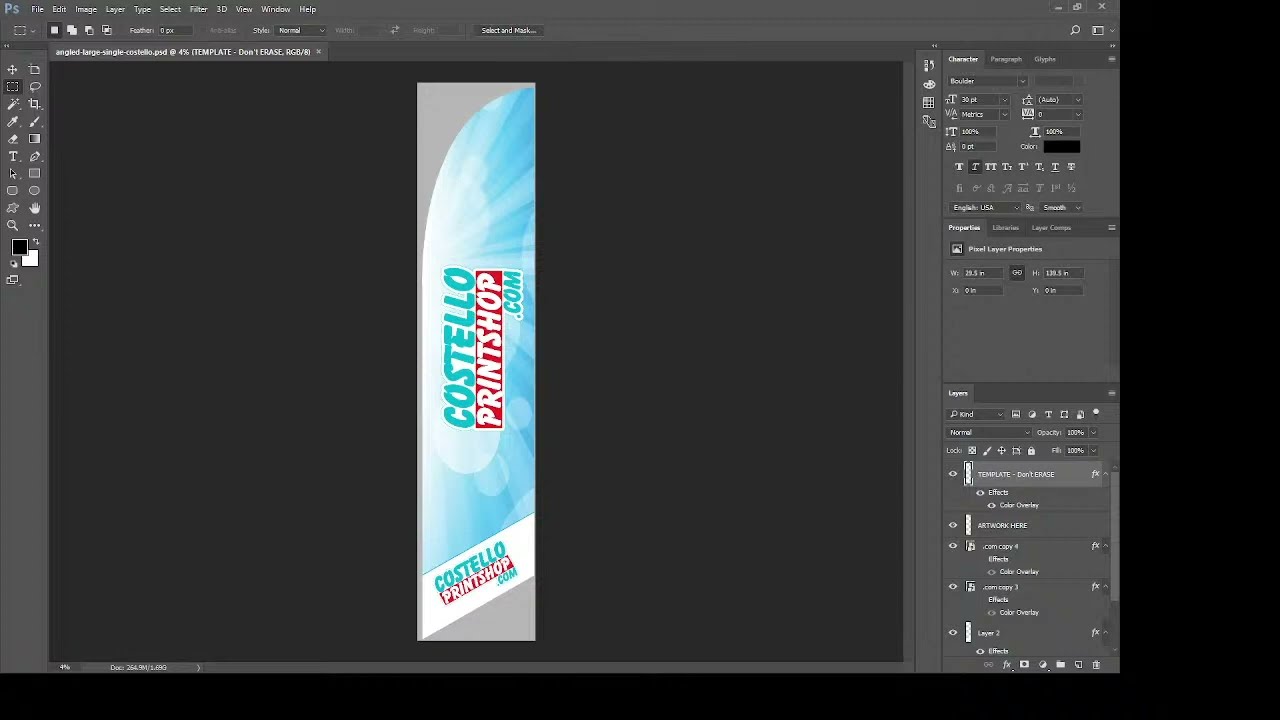Screen dimensions: 1280x720
Task: Click the text Color swatch in Character panel
Action: (1061, 147)
